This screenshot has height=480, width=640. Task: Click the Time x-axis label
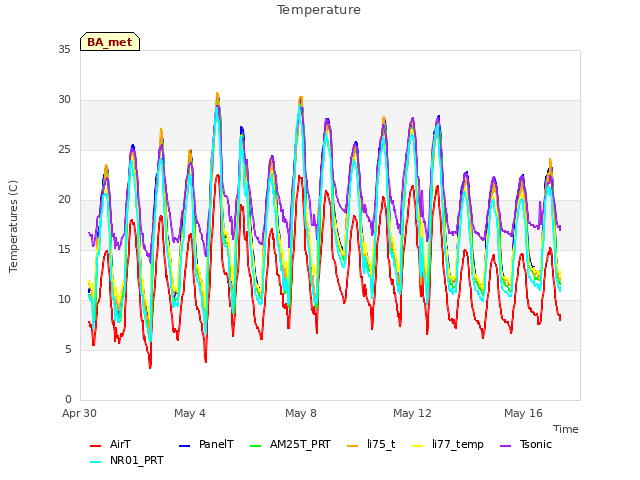pyautogui.click(x=566, y=429)
